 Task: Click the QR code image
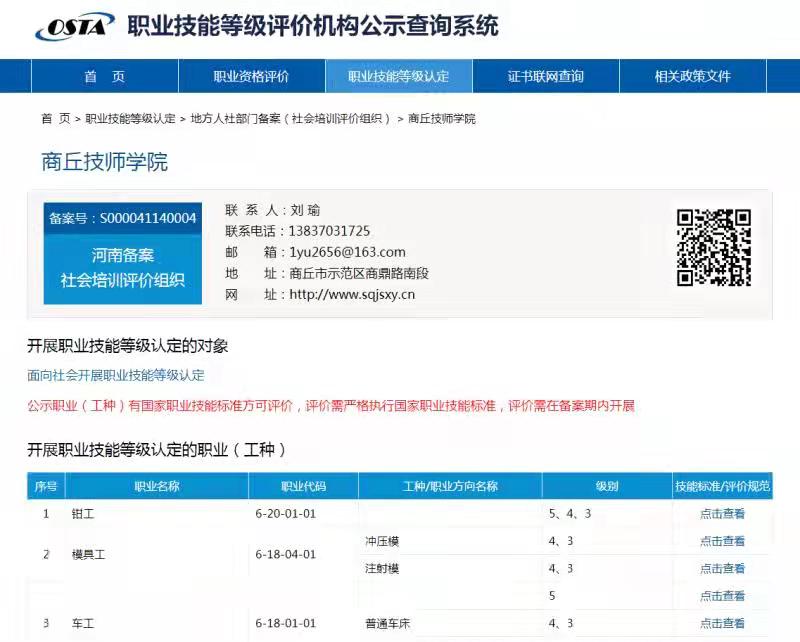pos(714,247)
